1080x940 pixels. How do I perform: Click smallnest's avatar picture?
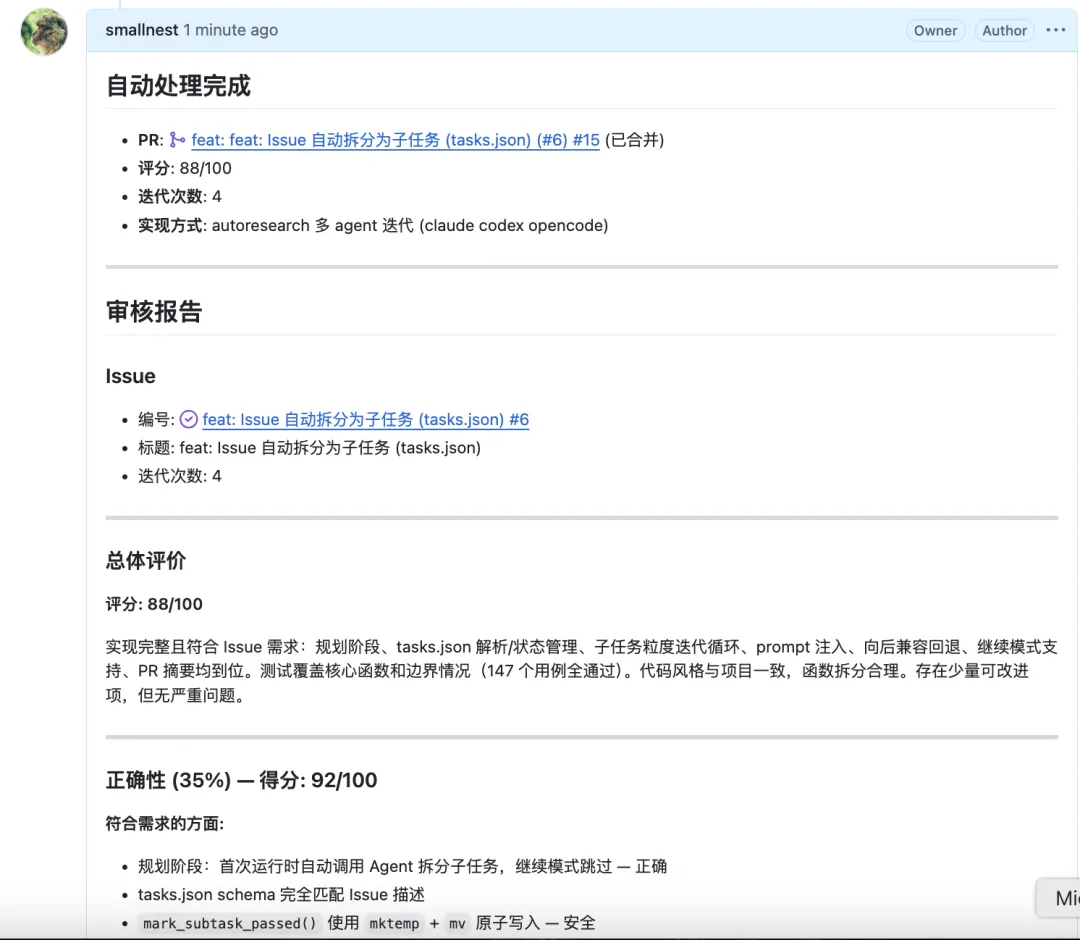click(x=44, y=32)
